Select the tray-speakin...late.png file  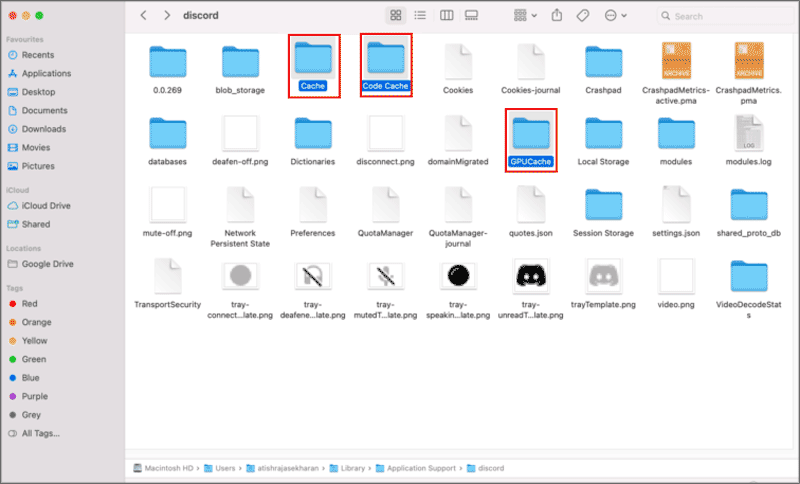[458, 276]
